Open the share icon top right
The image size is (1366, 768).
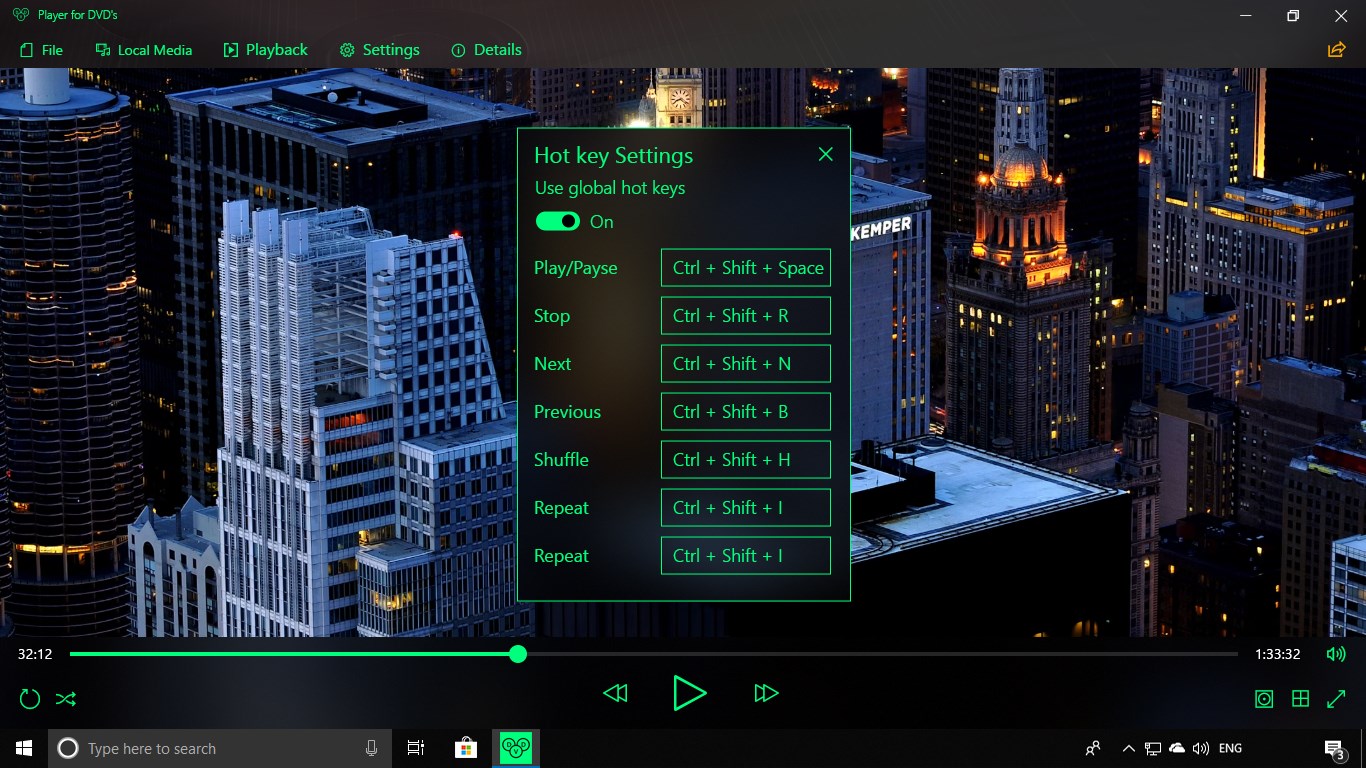coord(1337,49)
